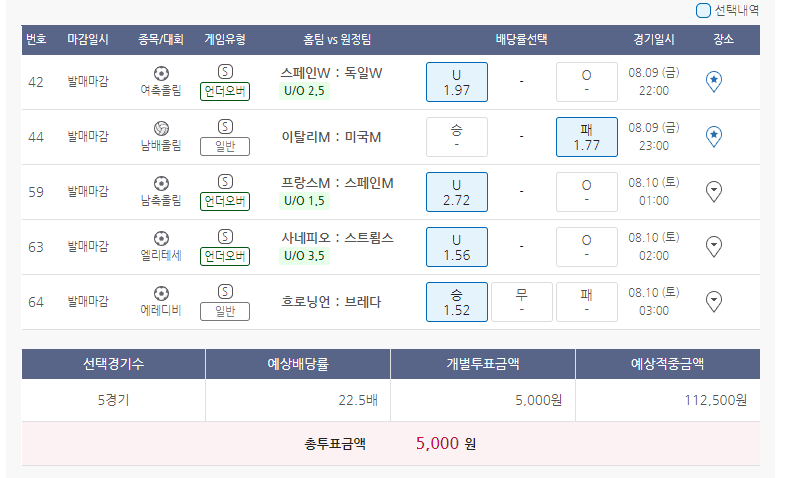Screen dimensions: 793x478
Task: Toggle the 패 1.77 pick for 이탈리M vs 미국M
Action: coord(586,137)
